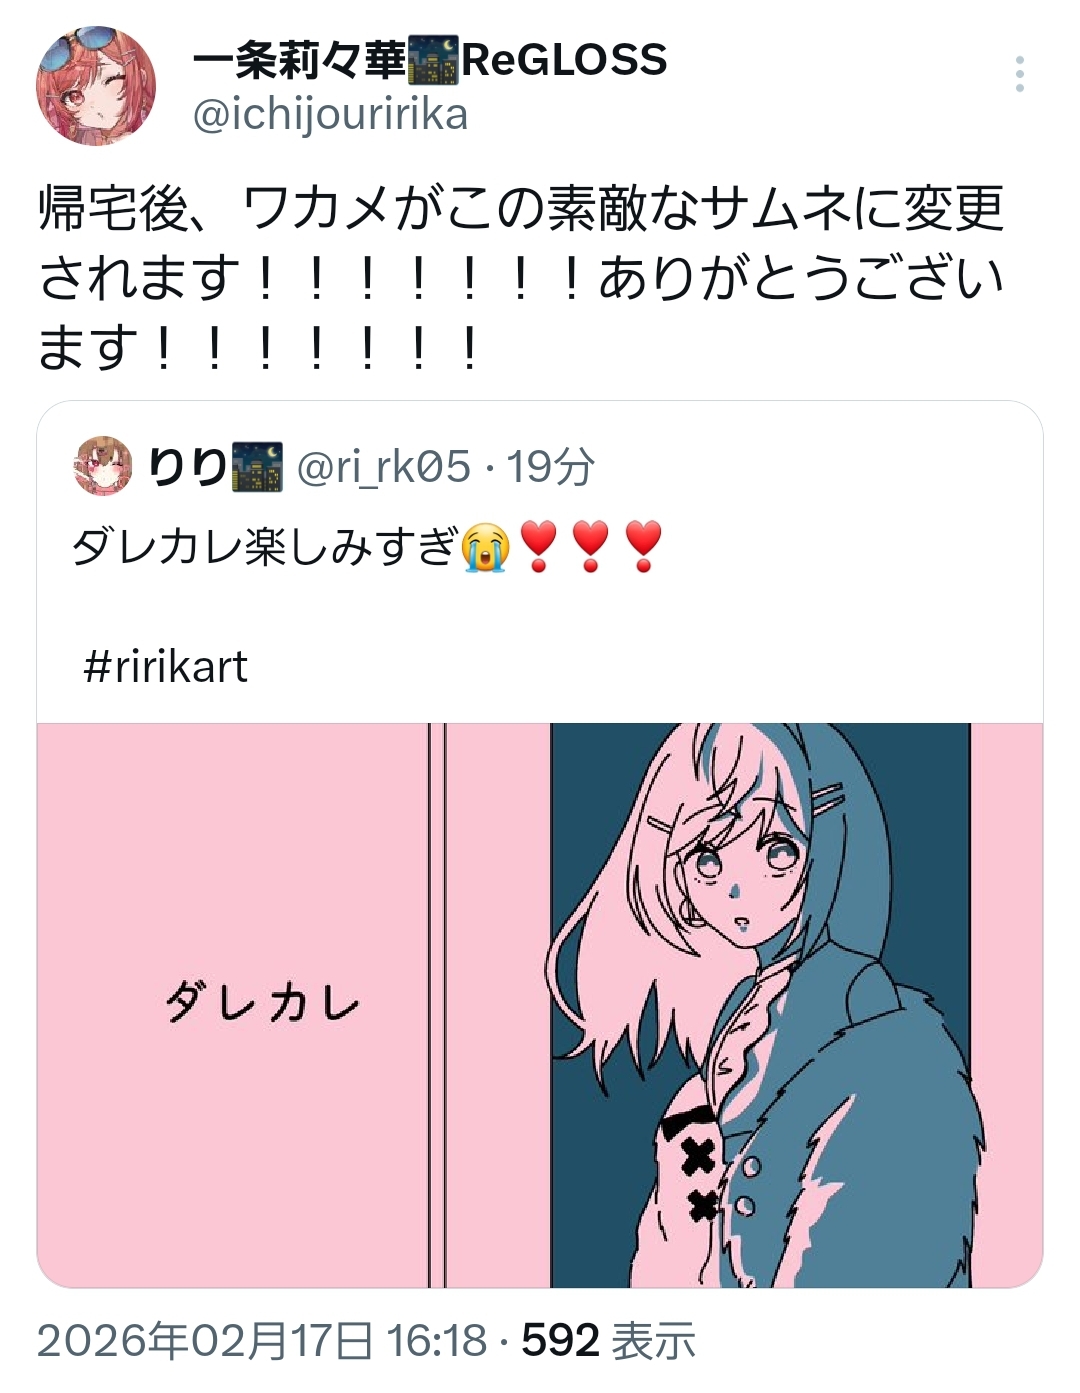View the 592 表示 view count

click(x=608, y=1341)
